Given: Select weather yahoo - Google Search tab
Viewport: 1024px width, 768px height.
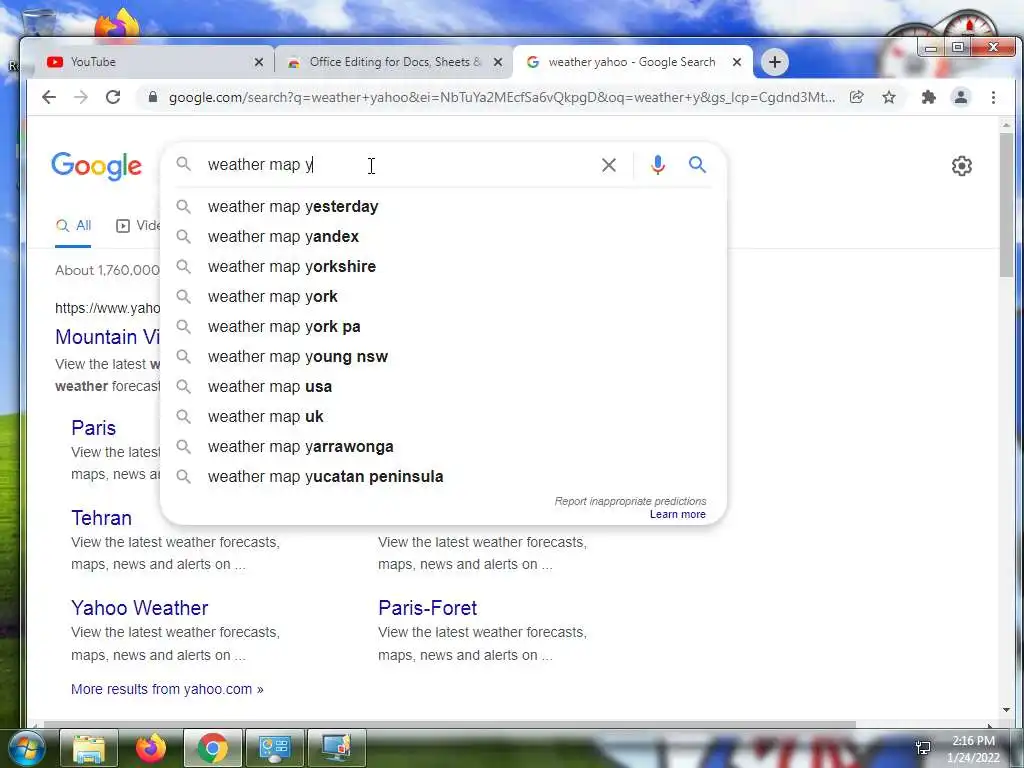Looking at the screenshot, I should 632,62.
